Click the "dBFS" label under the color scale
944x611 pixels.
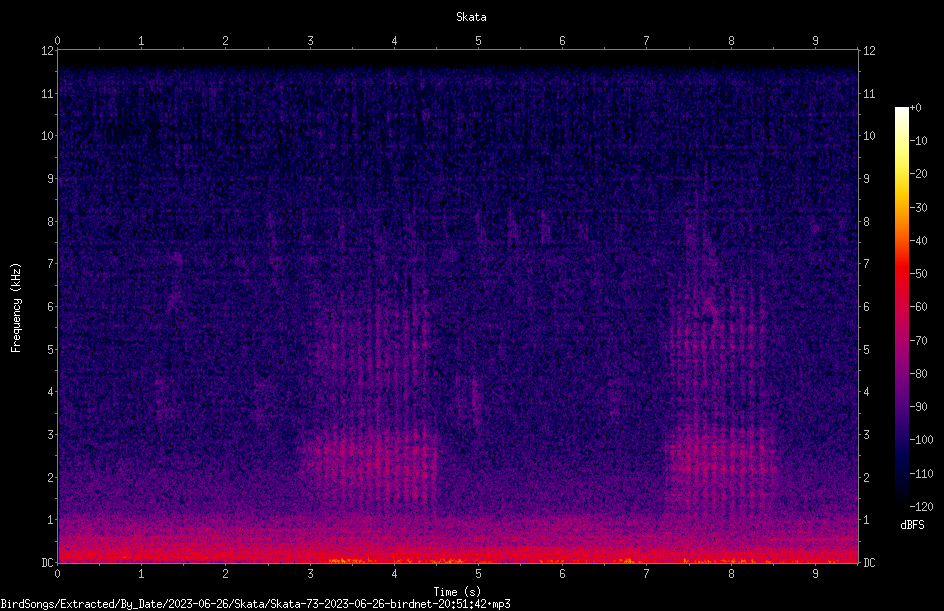pyautogui.click(x=912, y=525)
